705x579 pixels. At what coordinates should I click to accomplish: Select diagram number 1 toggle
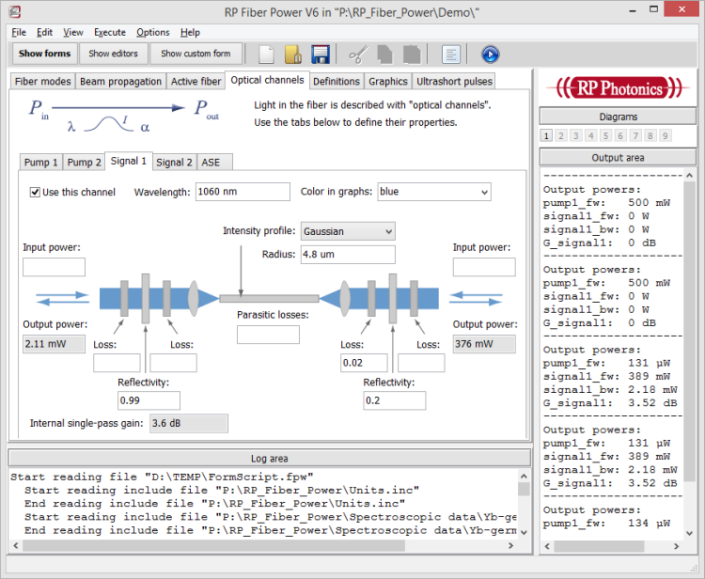coord(546,136)
